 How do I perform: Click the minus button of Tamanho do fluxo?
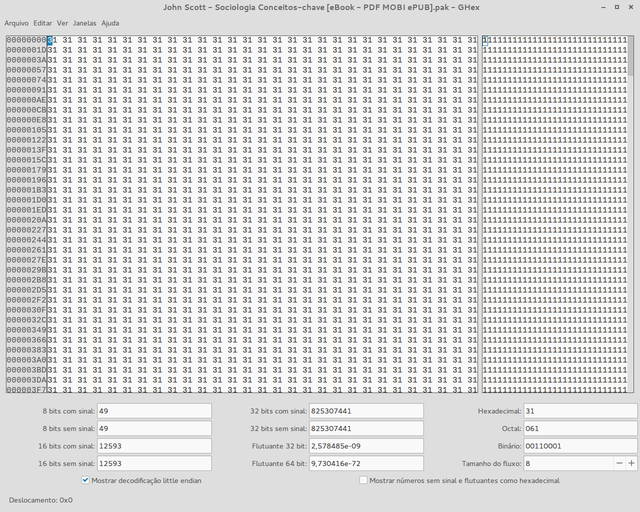click(617, 464)
